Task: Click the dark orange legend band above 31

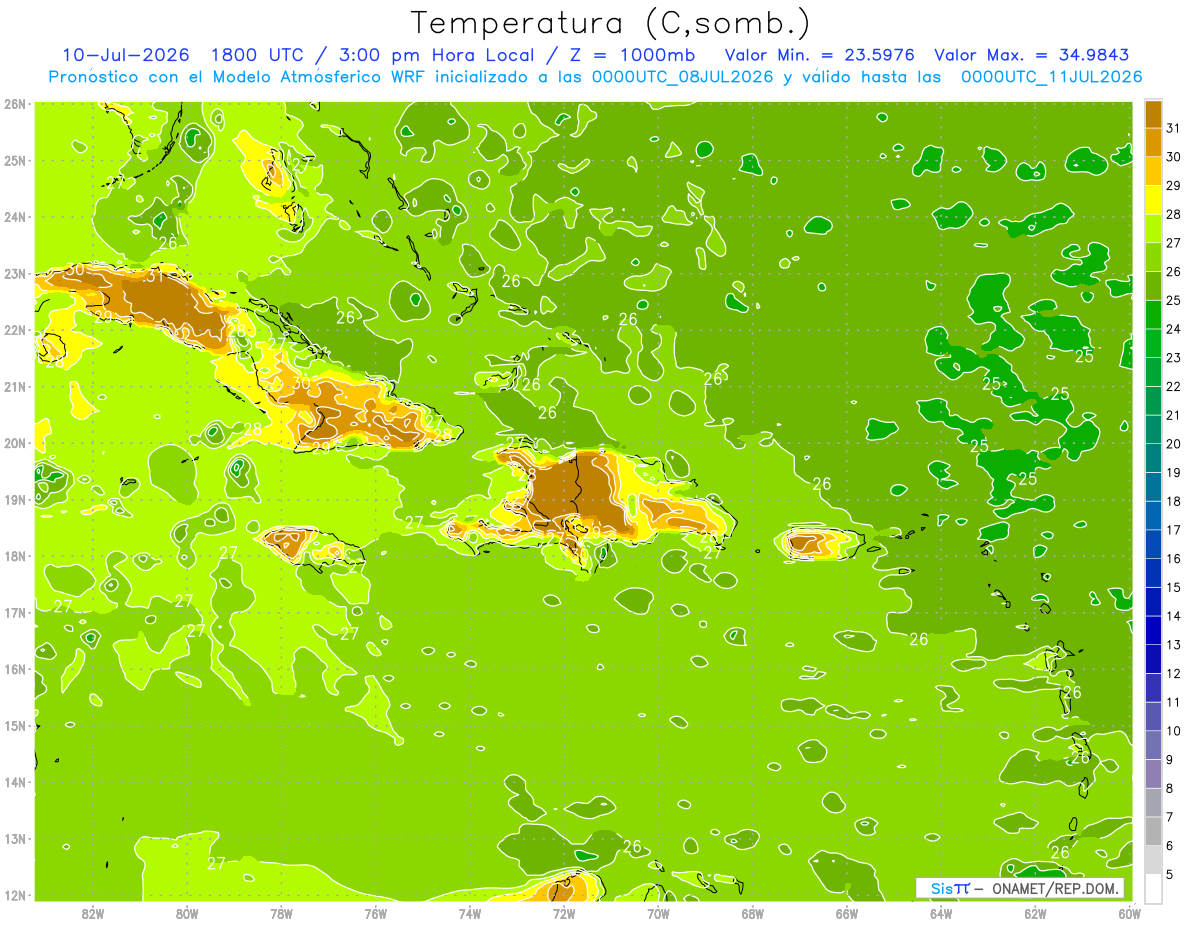Action: click(x=1154, y=114)
